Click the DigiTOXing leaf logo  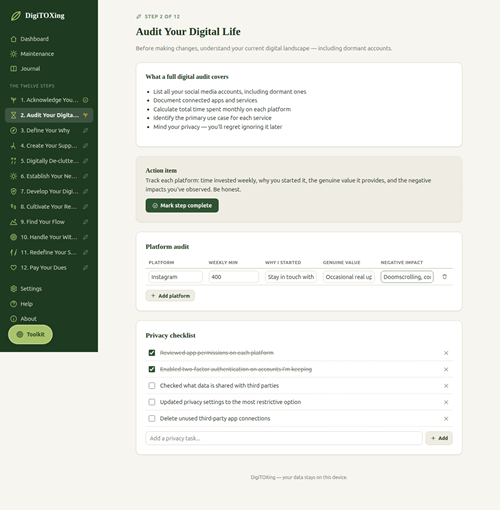[x=16, y=16]
